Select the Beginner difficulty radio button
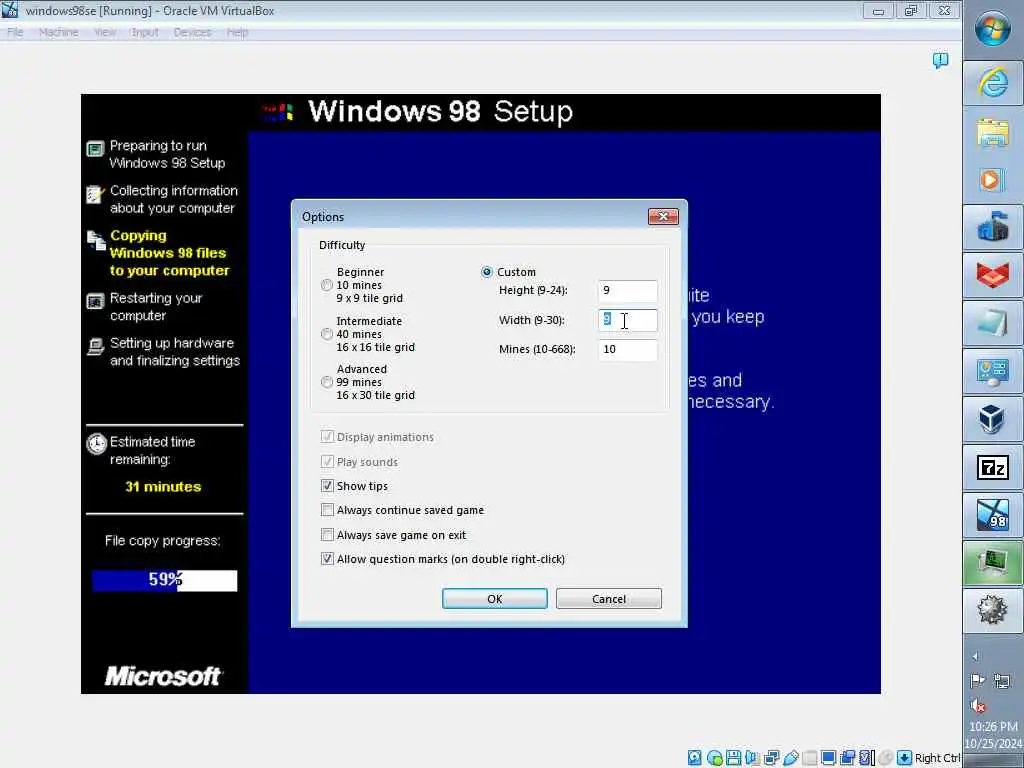This screenshot has width=1024, height=768. (x=327, y=285)
